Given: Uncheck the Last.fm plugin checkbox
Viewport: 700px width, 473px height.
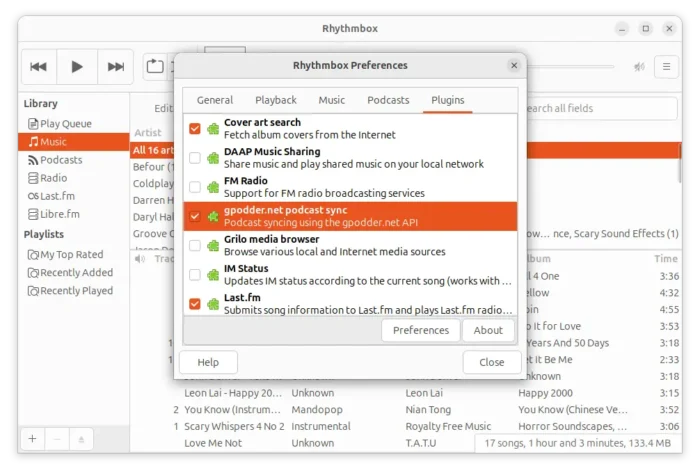Looking at the screenshot, I should 195,304.
